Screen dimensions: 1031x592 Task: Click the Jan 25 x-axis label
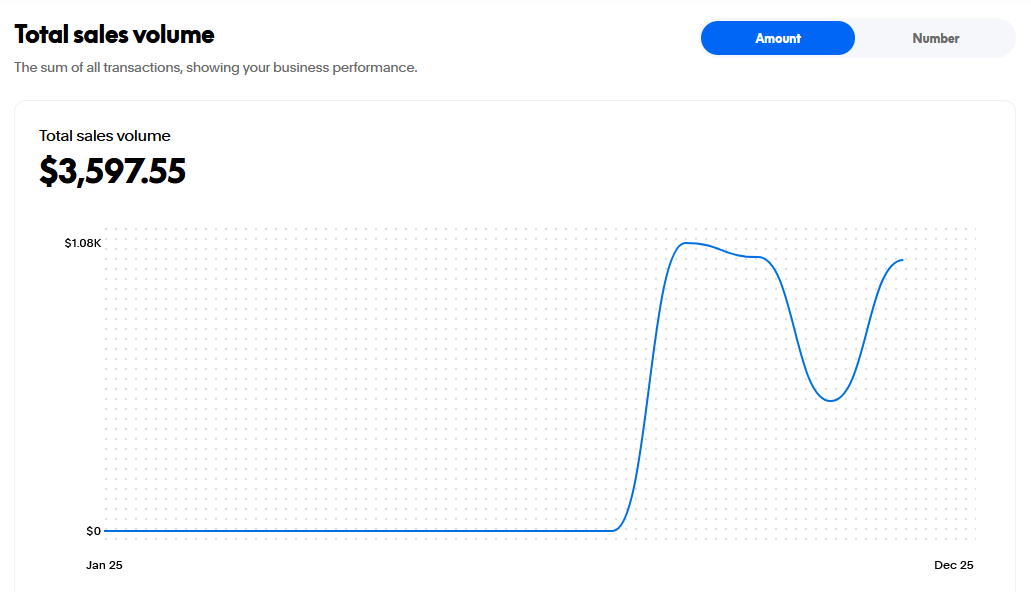104,565
